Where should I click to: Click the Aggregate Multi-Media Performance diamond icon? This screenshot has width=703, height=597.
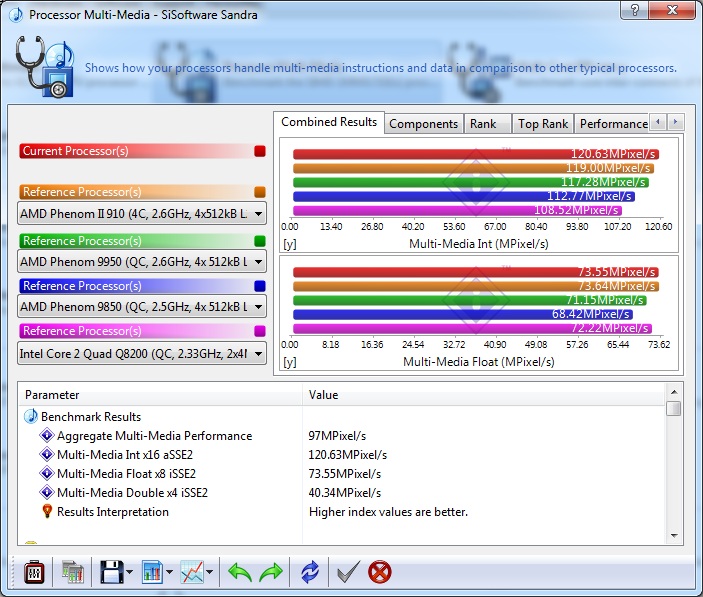click(x=47, y=435)
